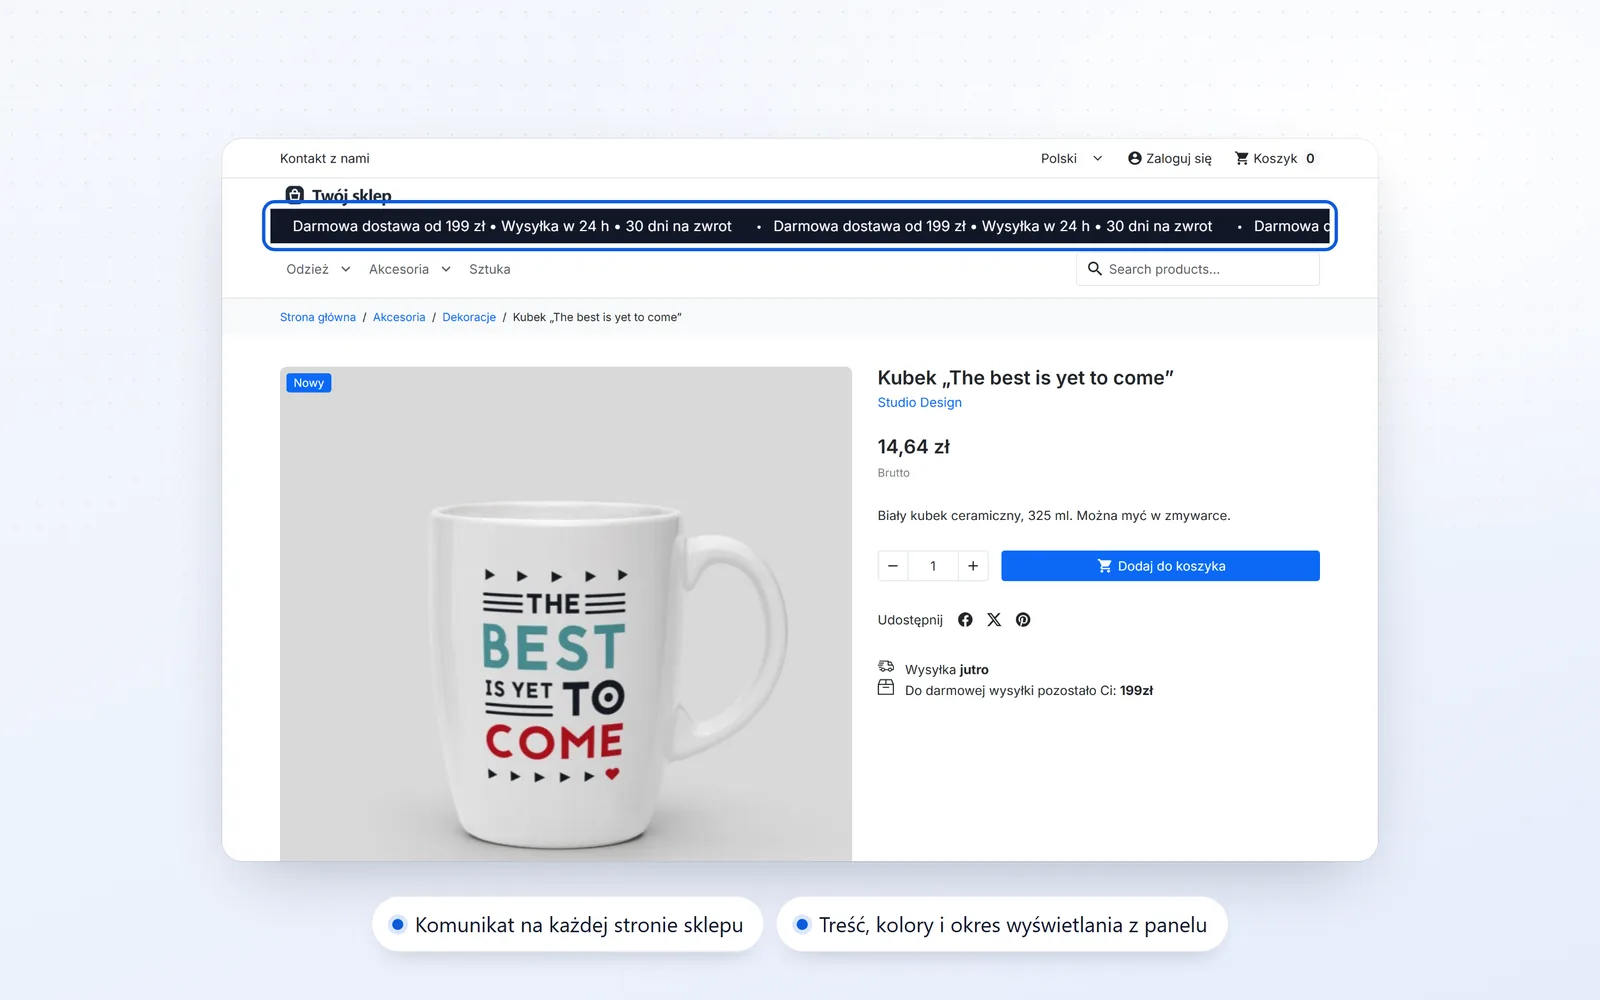Increase quantity with plus button
Viewport: 1600px width, 1000px height.
[973, 566]
